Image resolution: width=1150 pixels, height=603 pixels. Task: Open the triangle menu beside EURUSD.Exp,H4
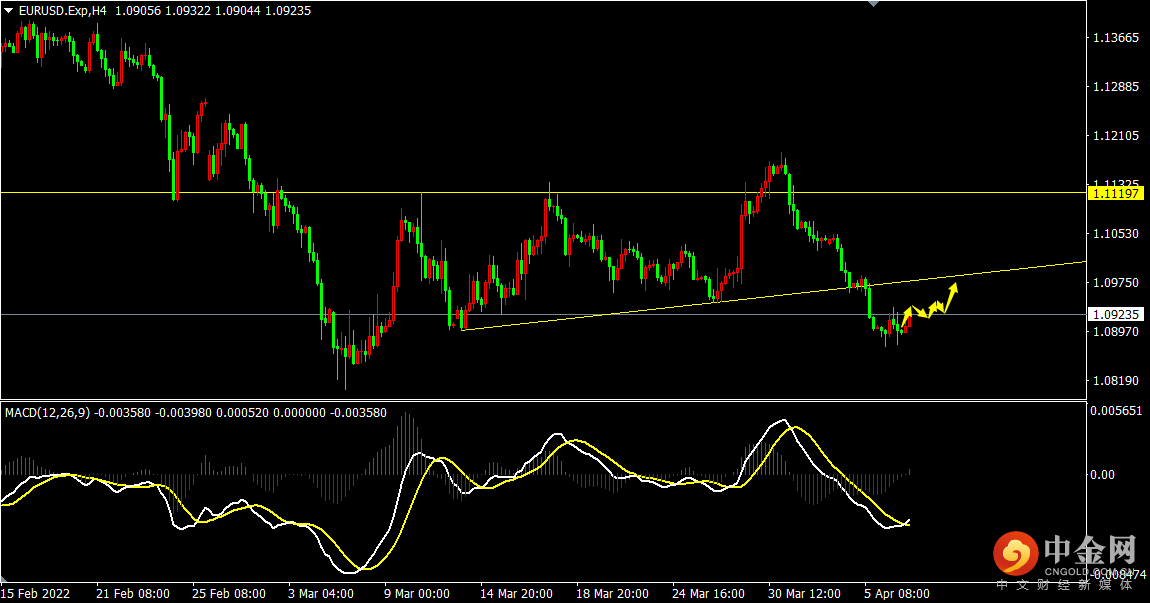[x=9, y=11]
